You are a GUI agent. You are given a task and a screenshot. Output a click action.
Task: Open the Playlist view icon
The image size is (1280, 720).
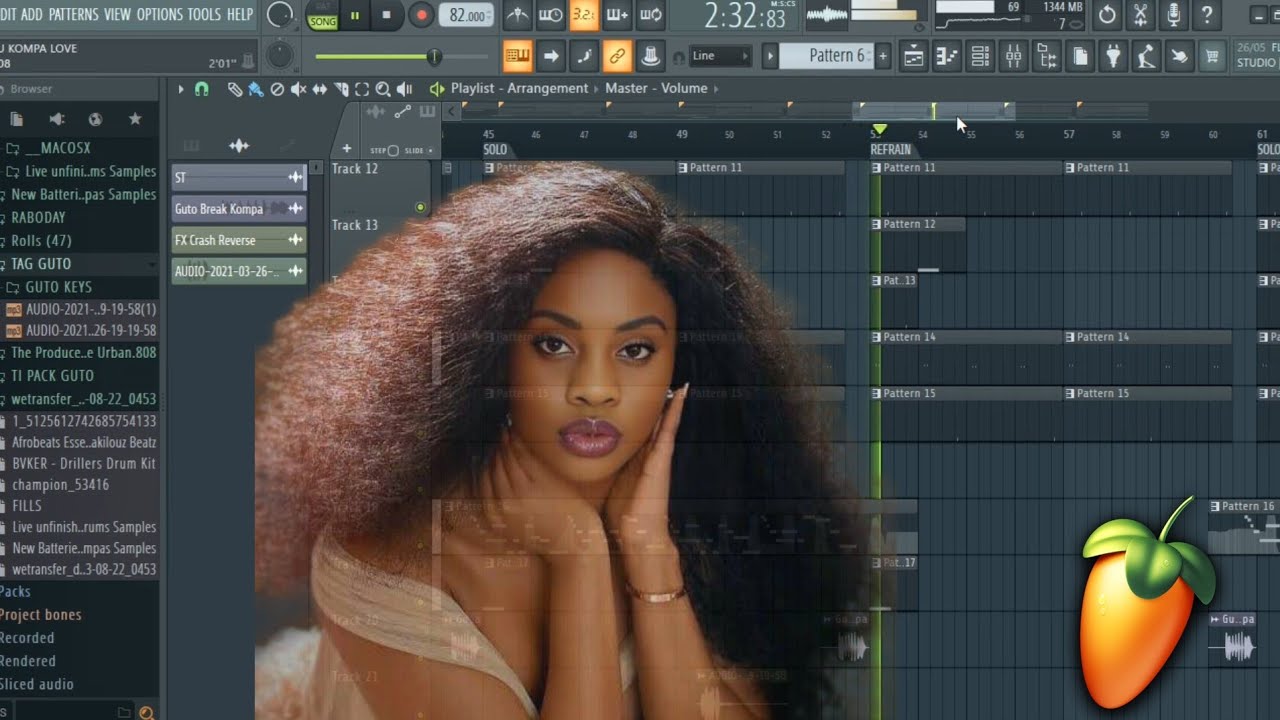913,56
